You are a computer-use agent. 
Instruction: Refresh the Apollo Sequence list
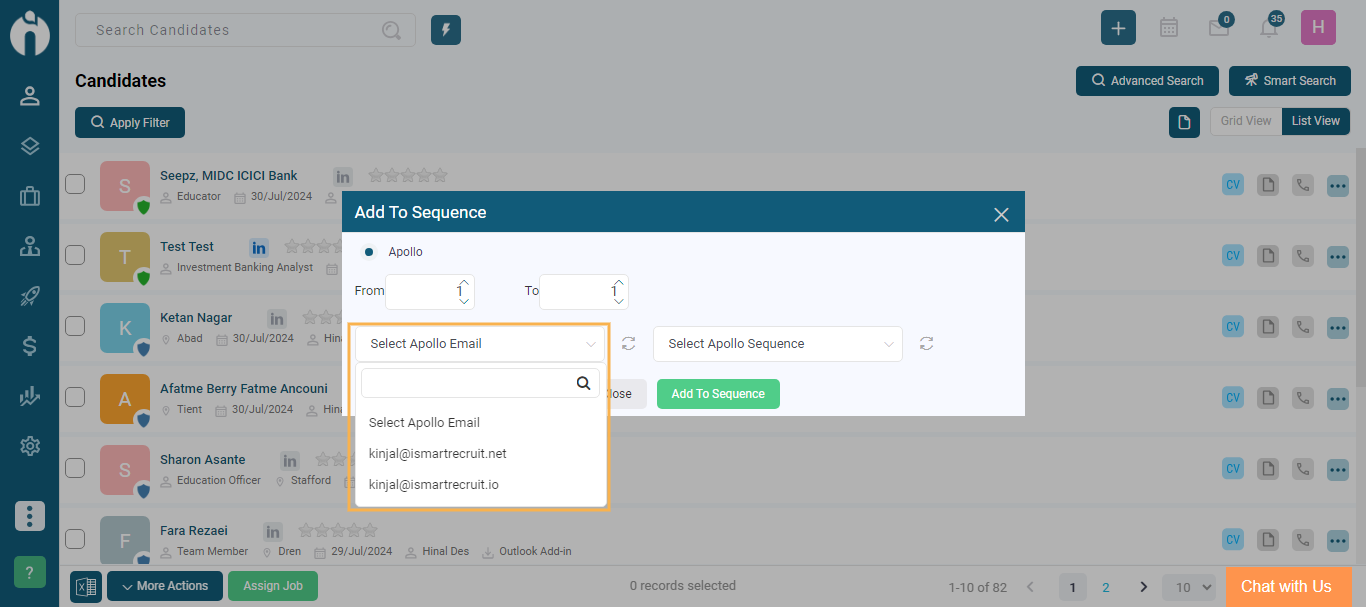(x=927, y=344)
